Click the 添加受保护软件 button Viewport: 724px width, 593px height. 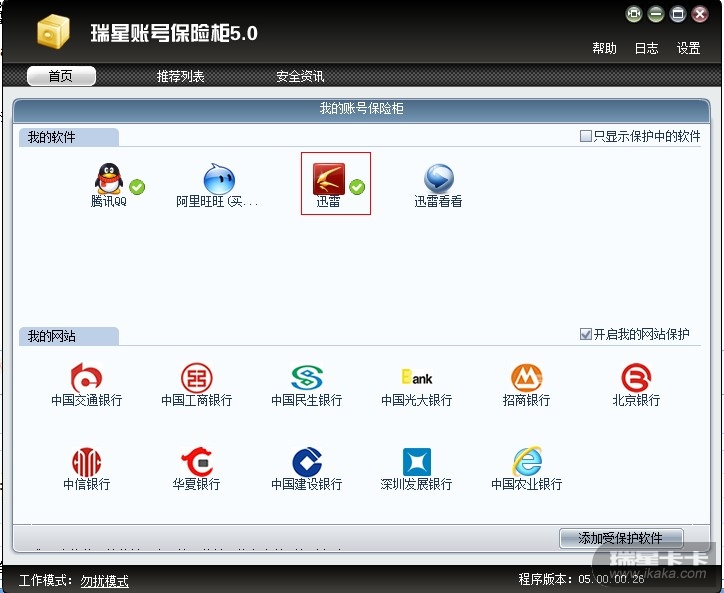621,538
